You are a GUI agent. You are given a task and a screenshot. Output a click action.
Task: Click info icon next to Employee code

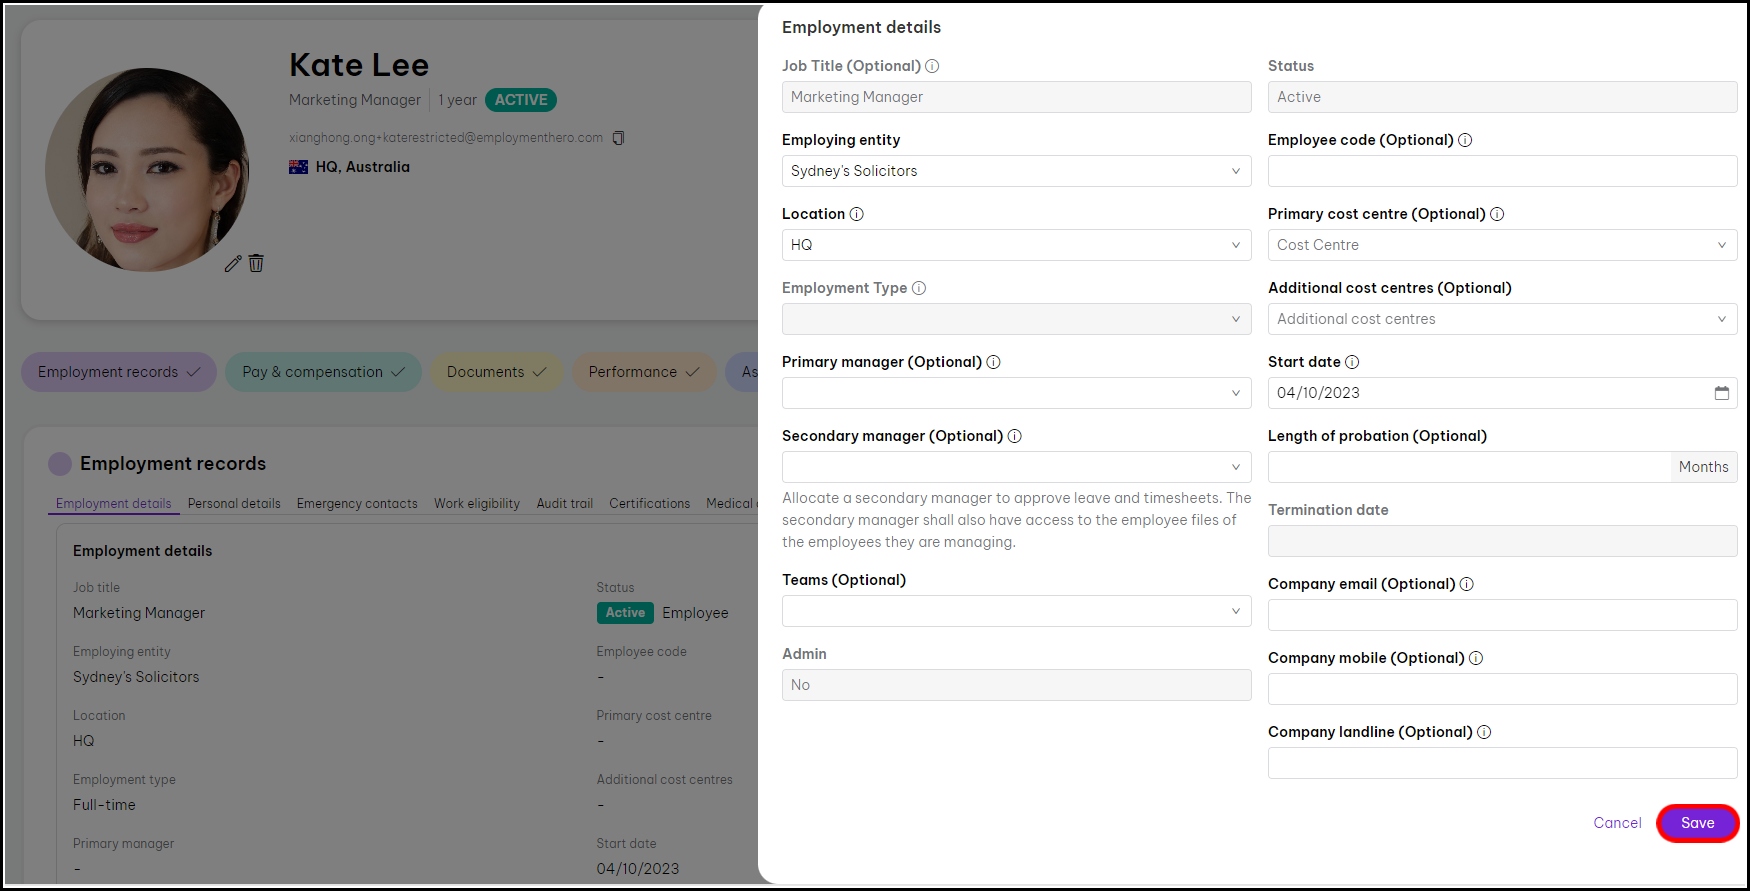1465,140
